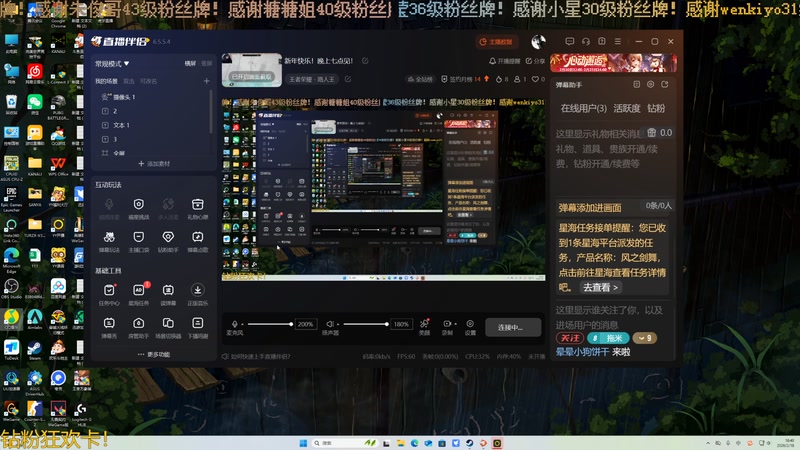Click the 180% speaker volume field
This screenshot has width=800, height=450.
[401, 324]
